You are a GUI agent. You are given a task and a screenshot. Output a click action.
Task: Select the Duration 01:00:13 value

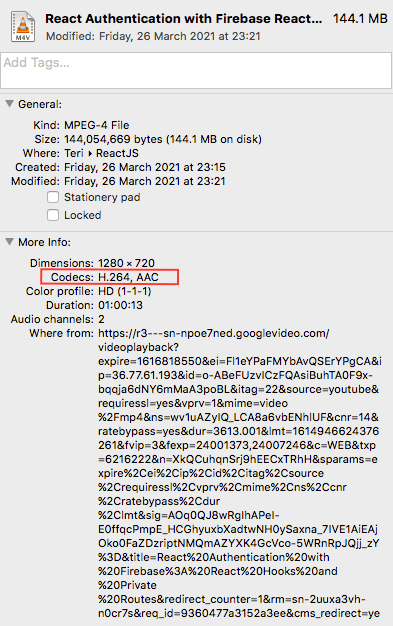pos(120,305)
